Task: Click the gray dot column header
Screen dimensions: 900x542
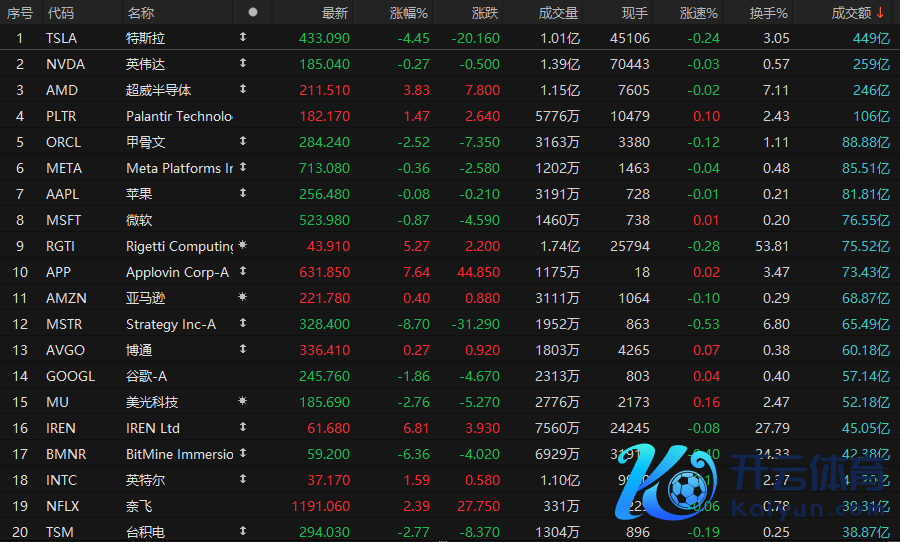Action: click(252, 13)
